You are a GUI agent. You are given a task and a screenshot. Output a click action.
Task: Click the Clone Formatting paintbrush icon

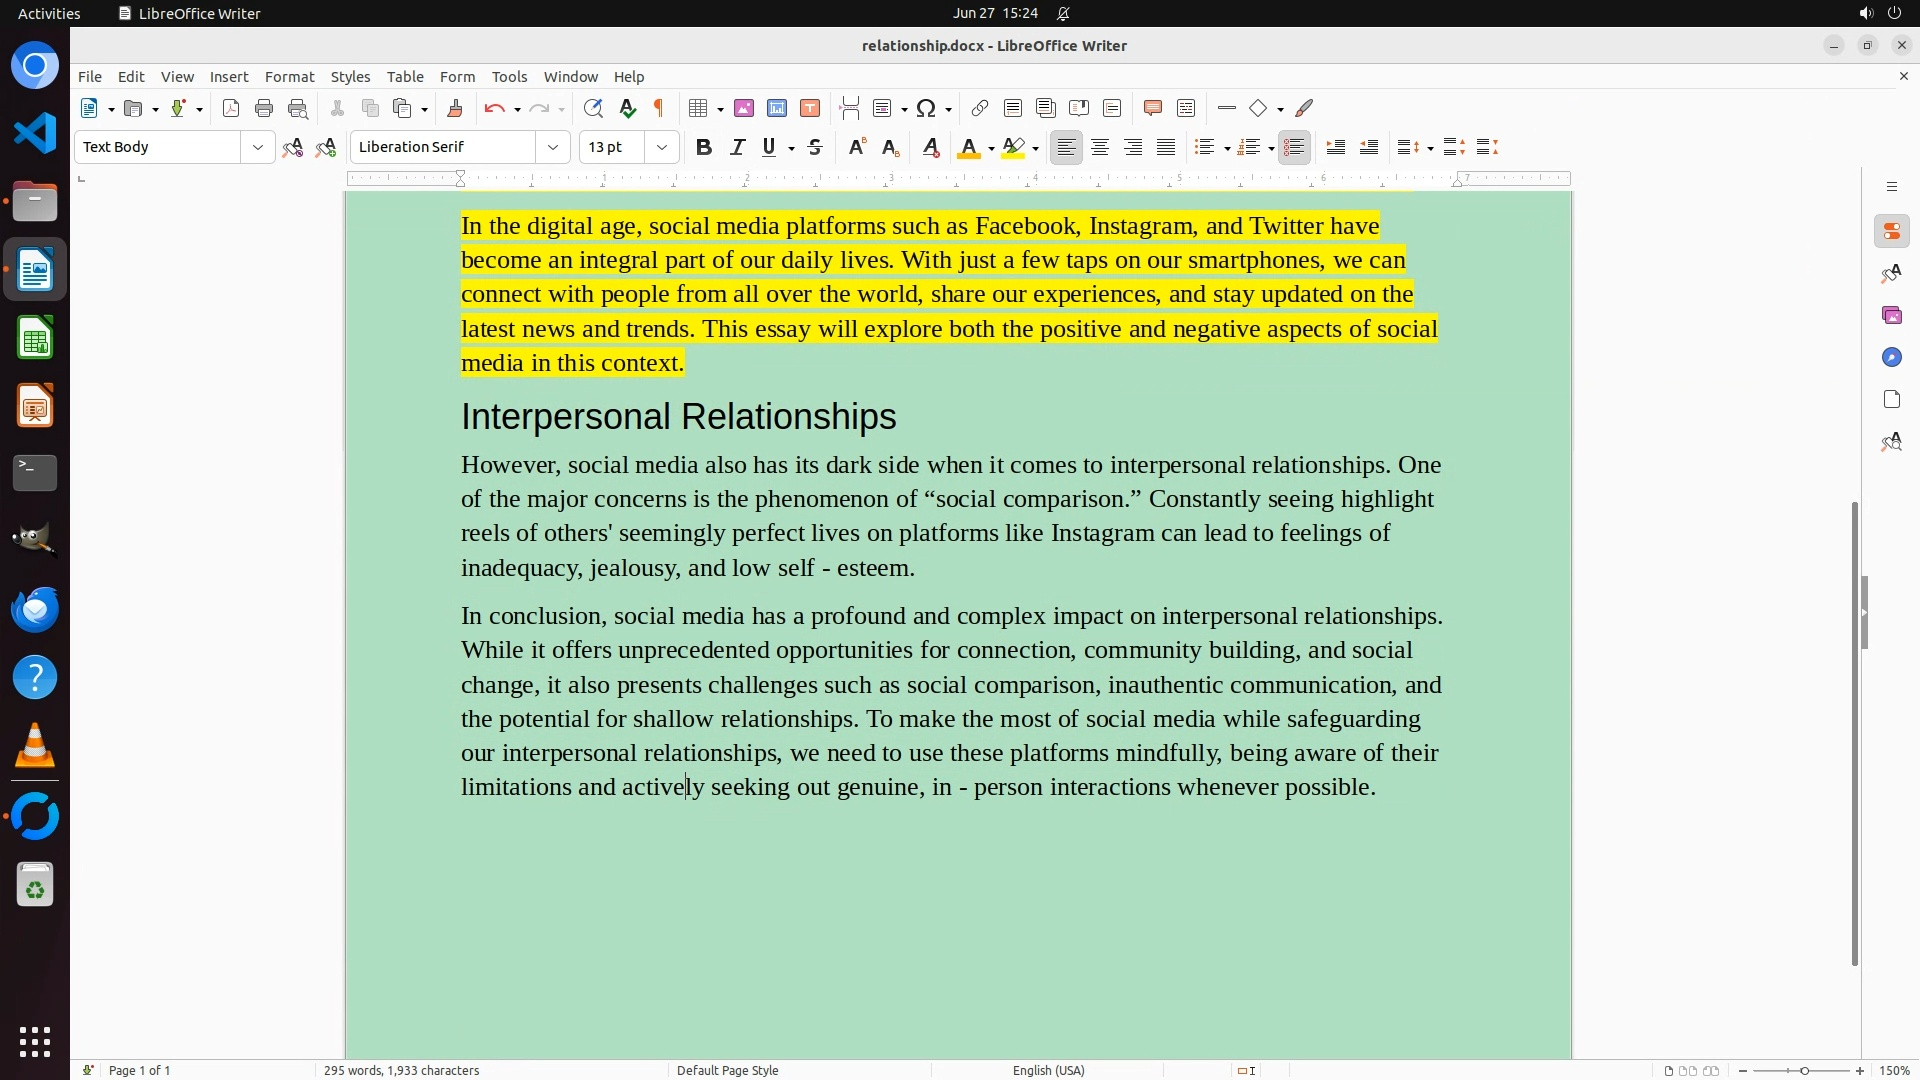[455, 108]
